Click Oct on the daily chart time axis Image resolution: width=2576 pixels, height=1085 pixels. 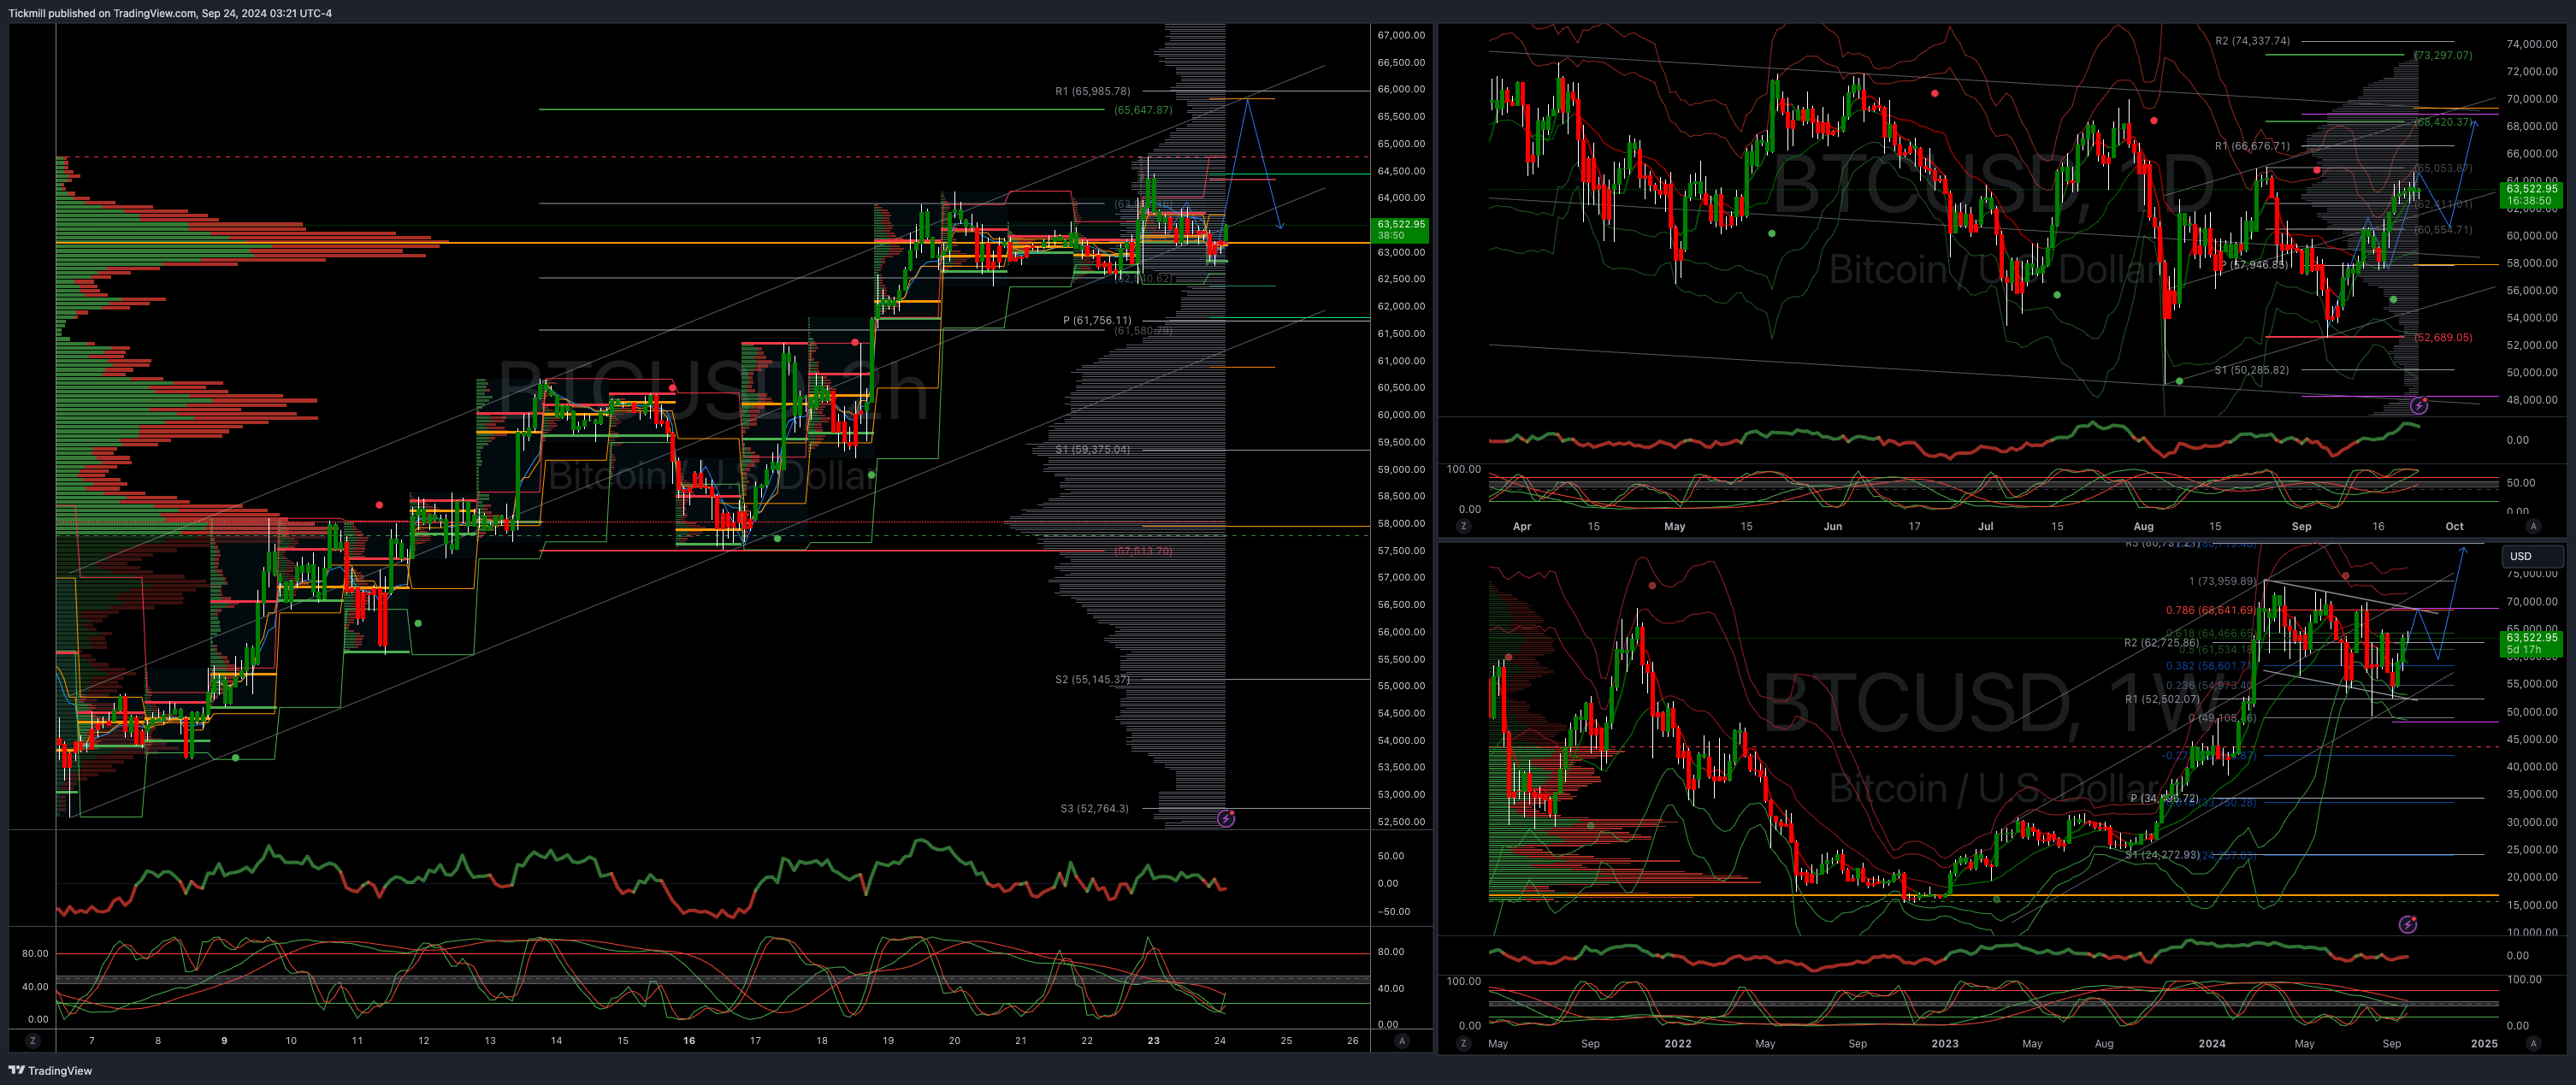click(x=2454, y=526)
